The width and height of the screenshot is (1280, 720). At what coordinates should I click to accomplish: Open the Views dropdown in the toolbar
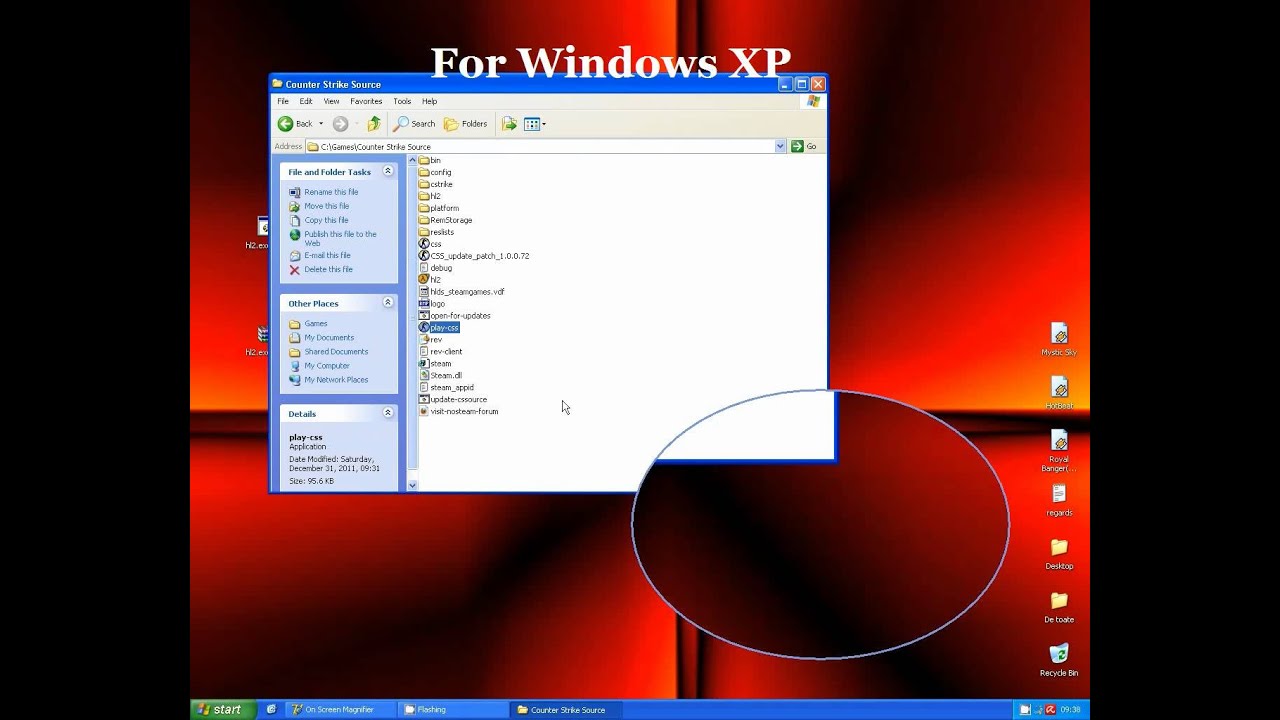tap(535, 124)
